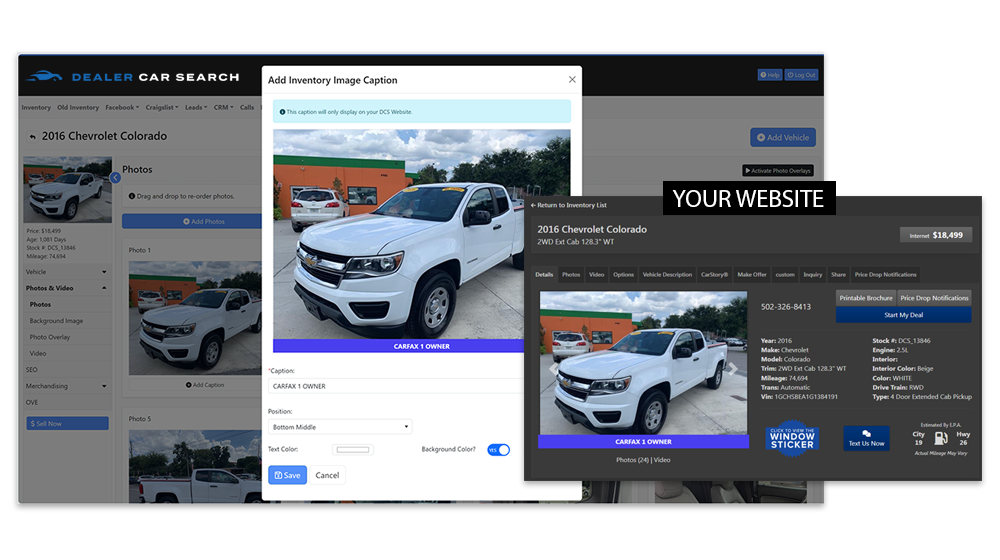Collapse the sidebar with blue chevron circle
This screenshot has height=560, width=1000.
pos(115,178)
